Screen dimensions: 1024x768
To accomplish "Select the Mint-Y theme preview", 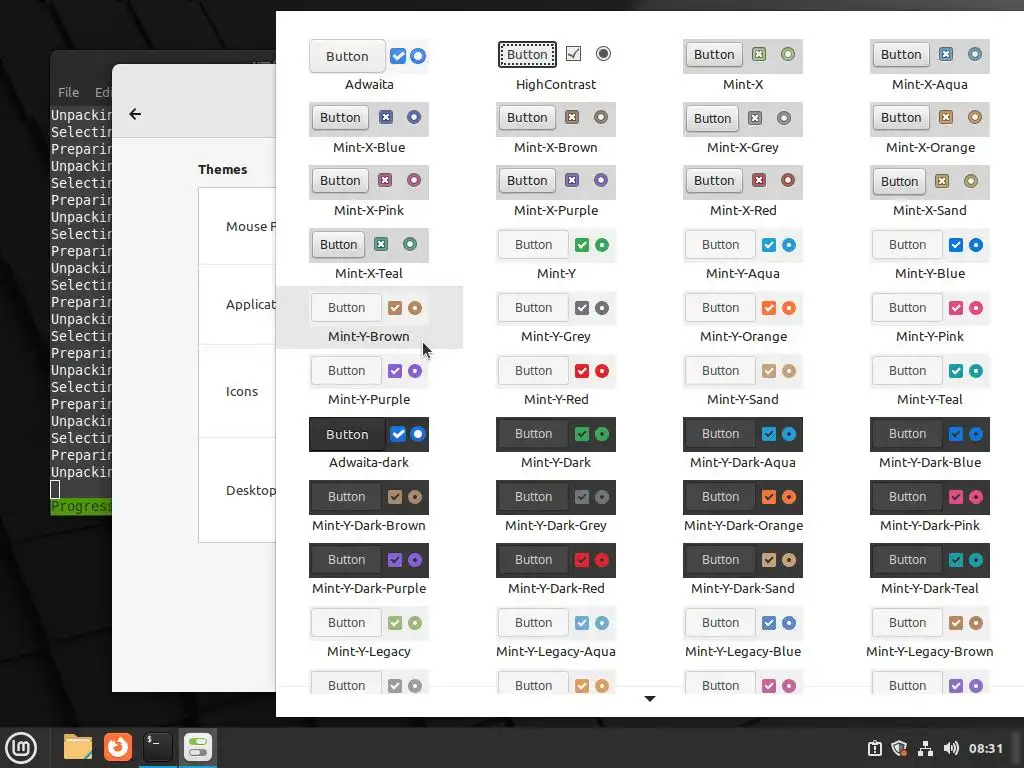I will click(x=556, y=255).
